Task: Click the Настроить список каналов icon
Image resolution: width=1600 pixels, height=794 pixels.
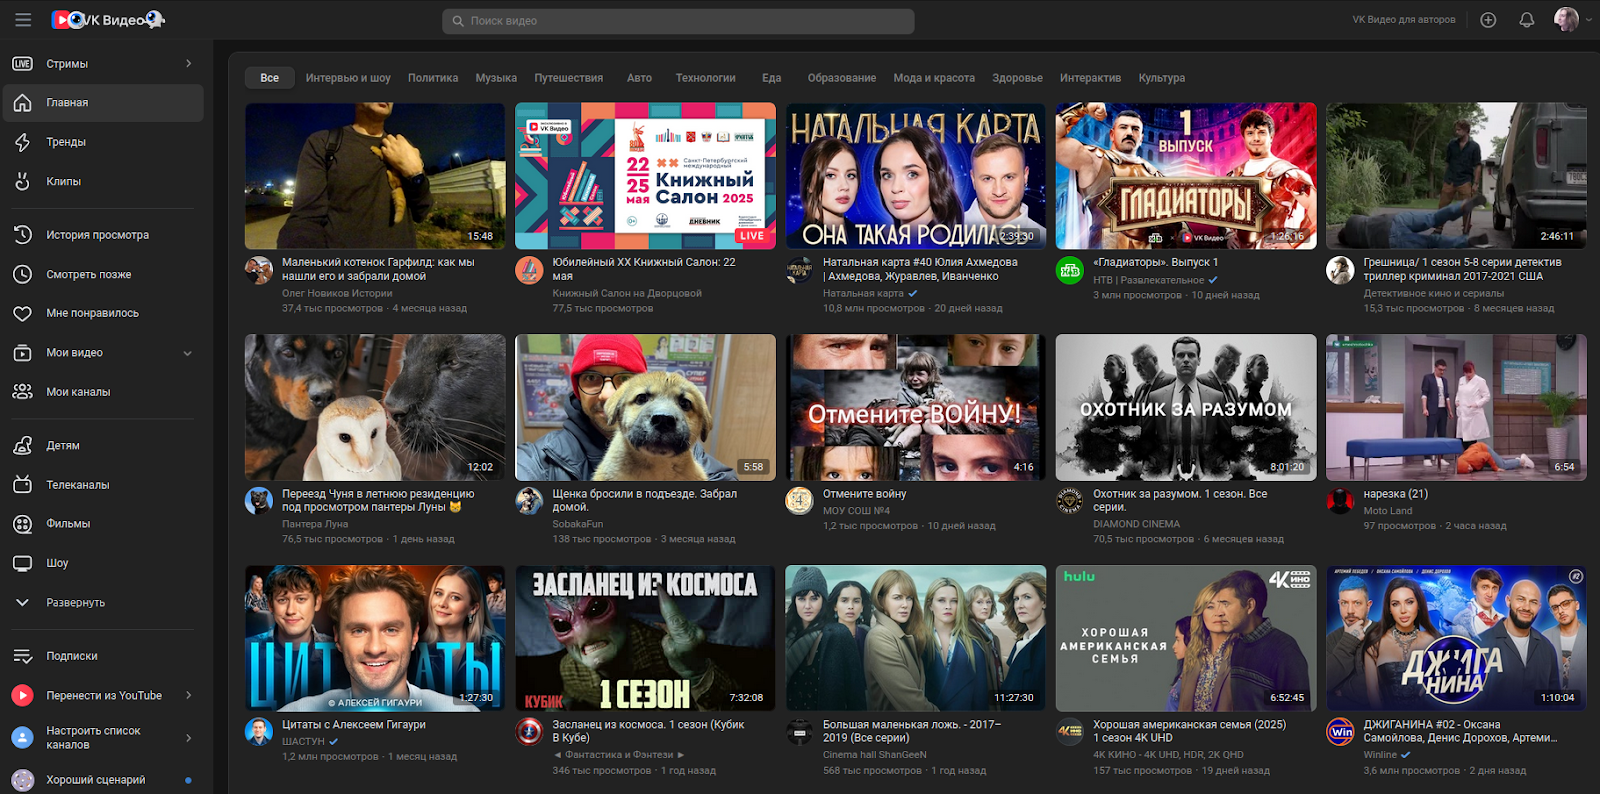Action: pos(22,738)
